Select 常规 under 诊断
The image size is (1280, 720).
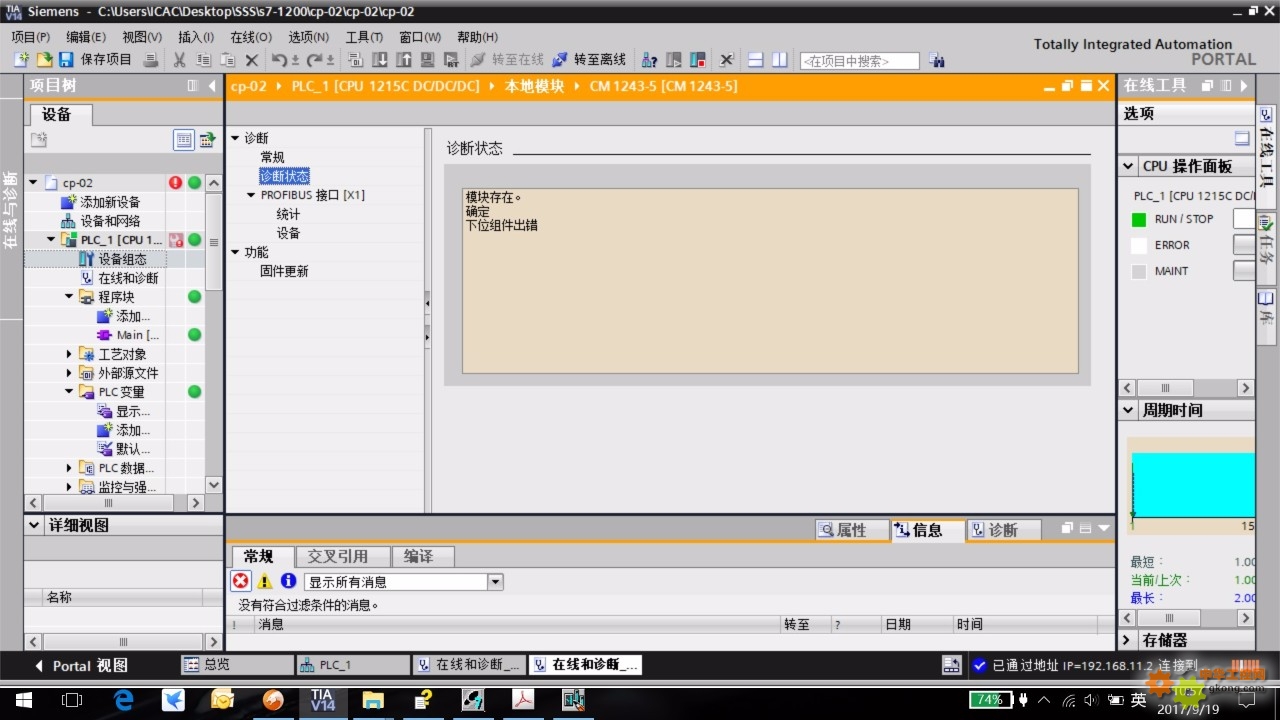pos(272,157)
